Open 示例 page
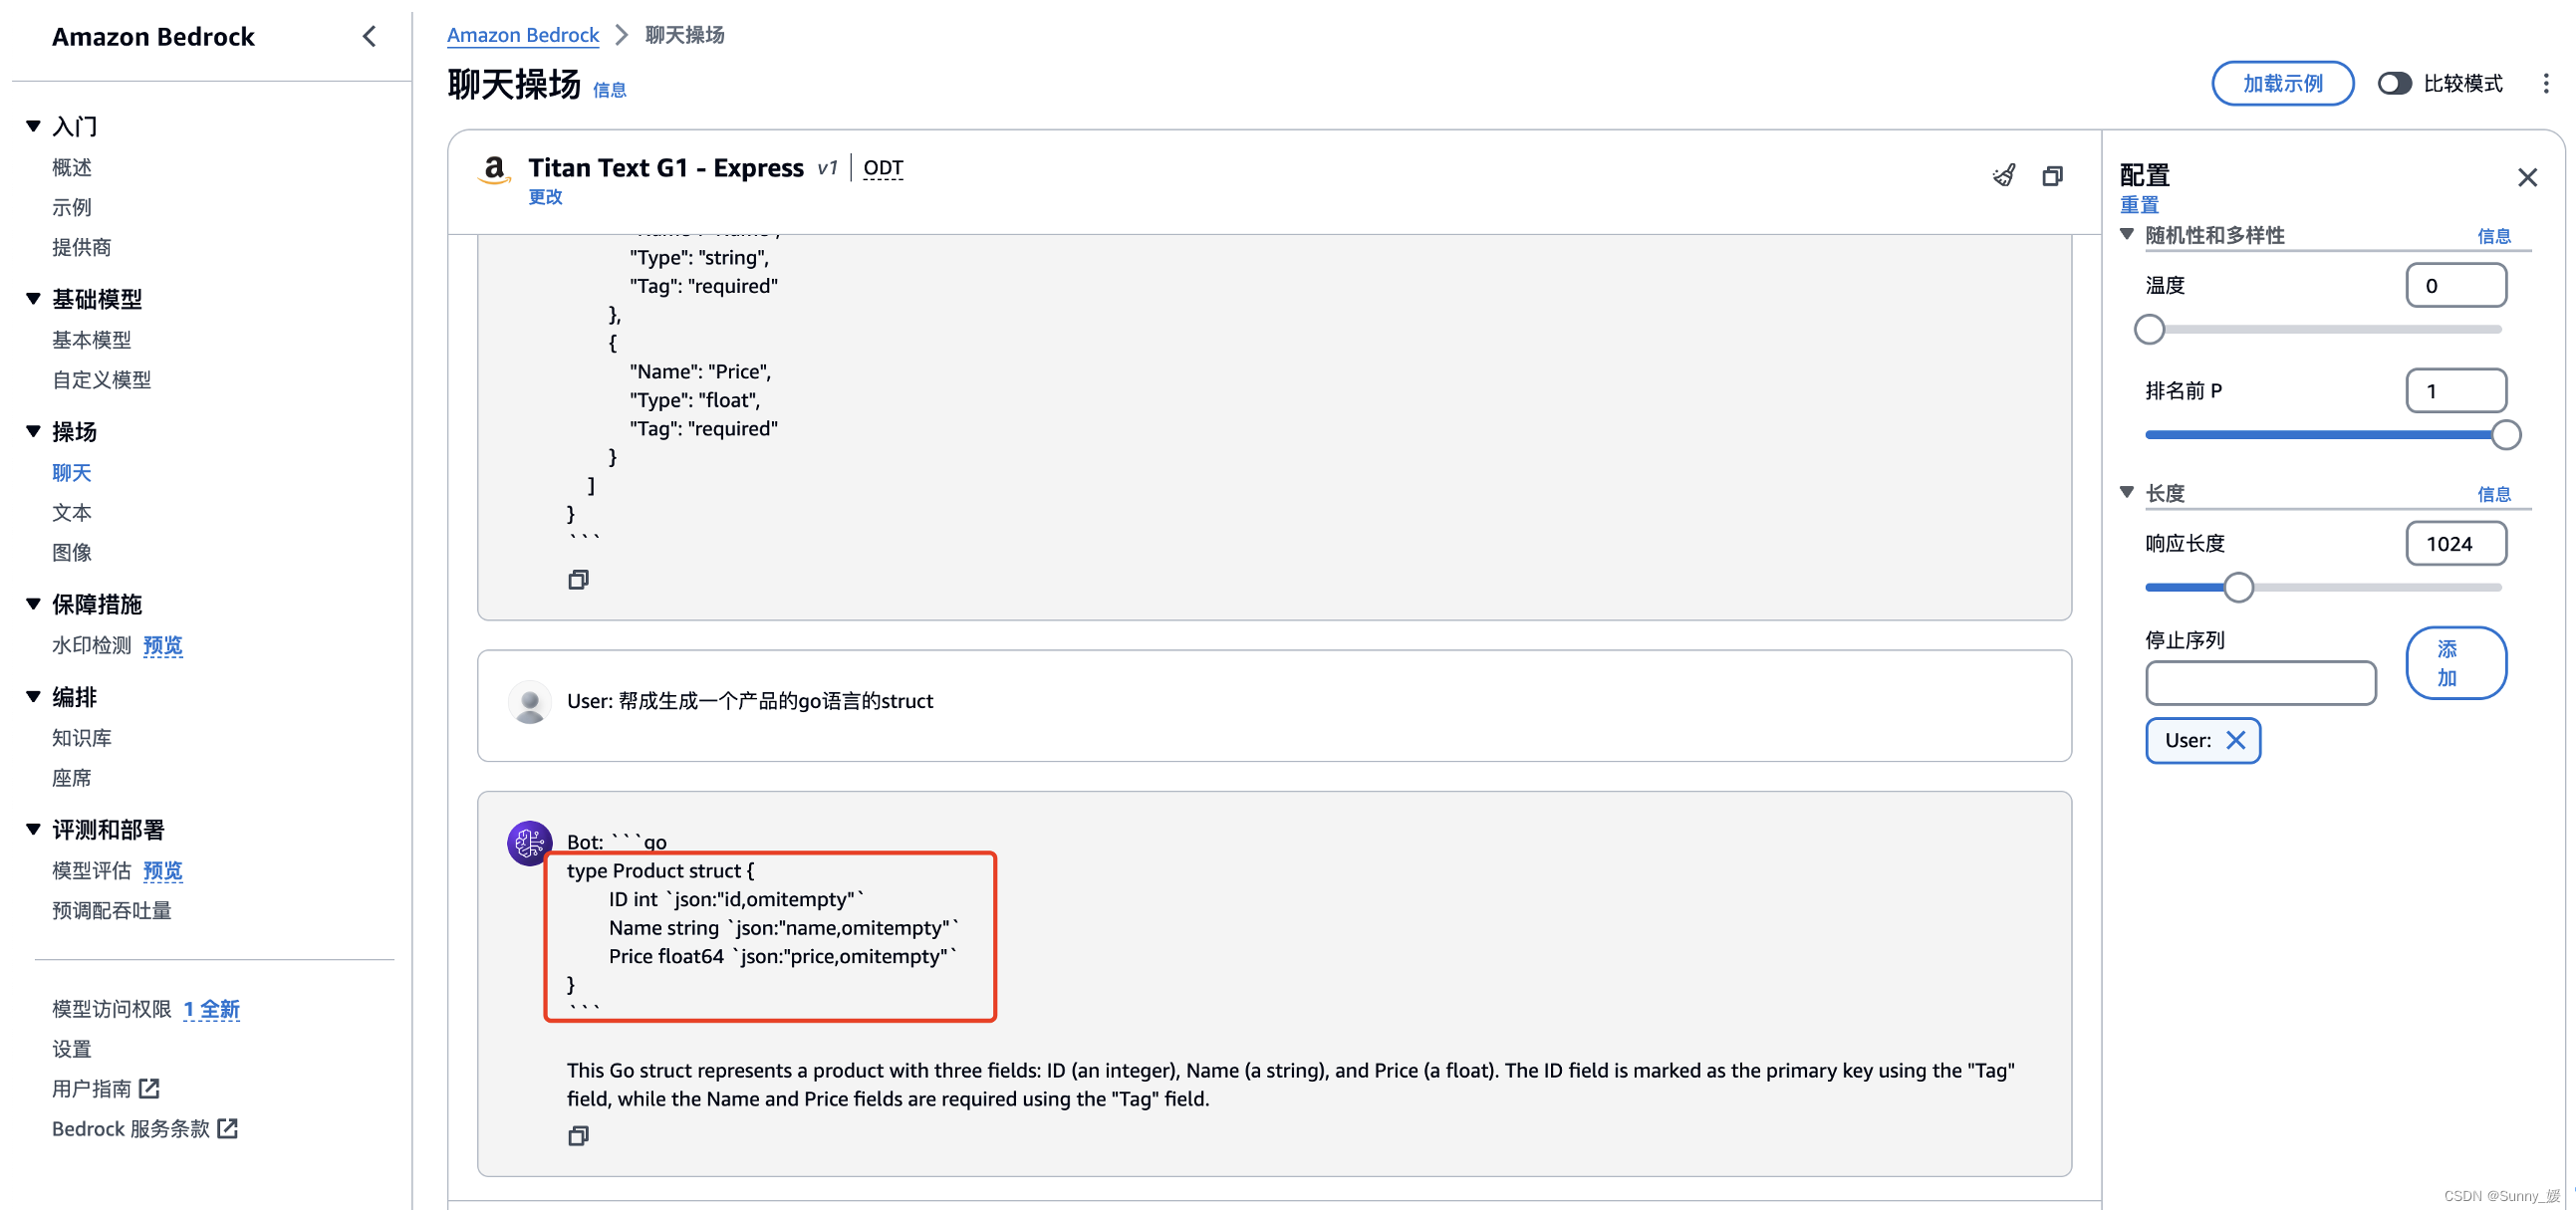Screen dimensions: 2576x1213 point(72,207)
